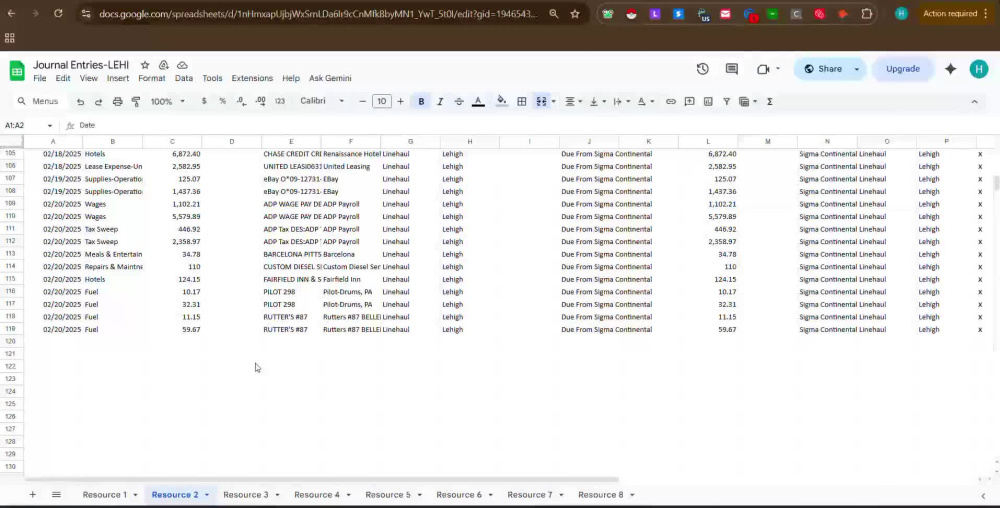
Task: Decrease decimal places icon
Action: [x=241, y=101]
